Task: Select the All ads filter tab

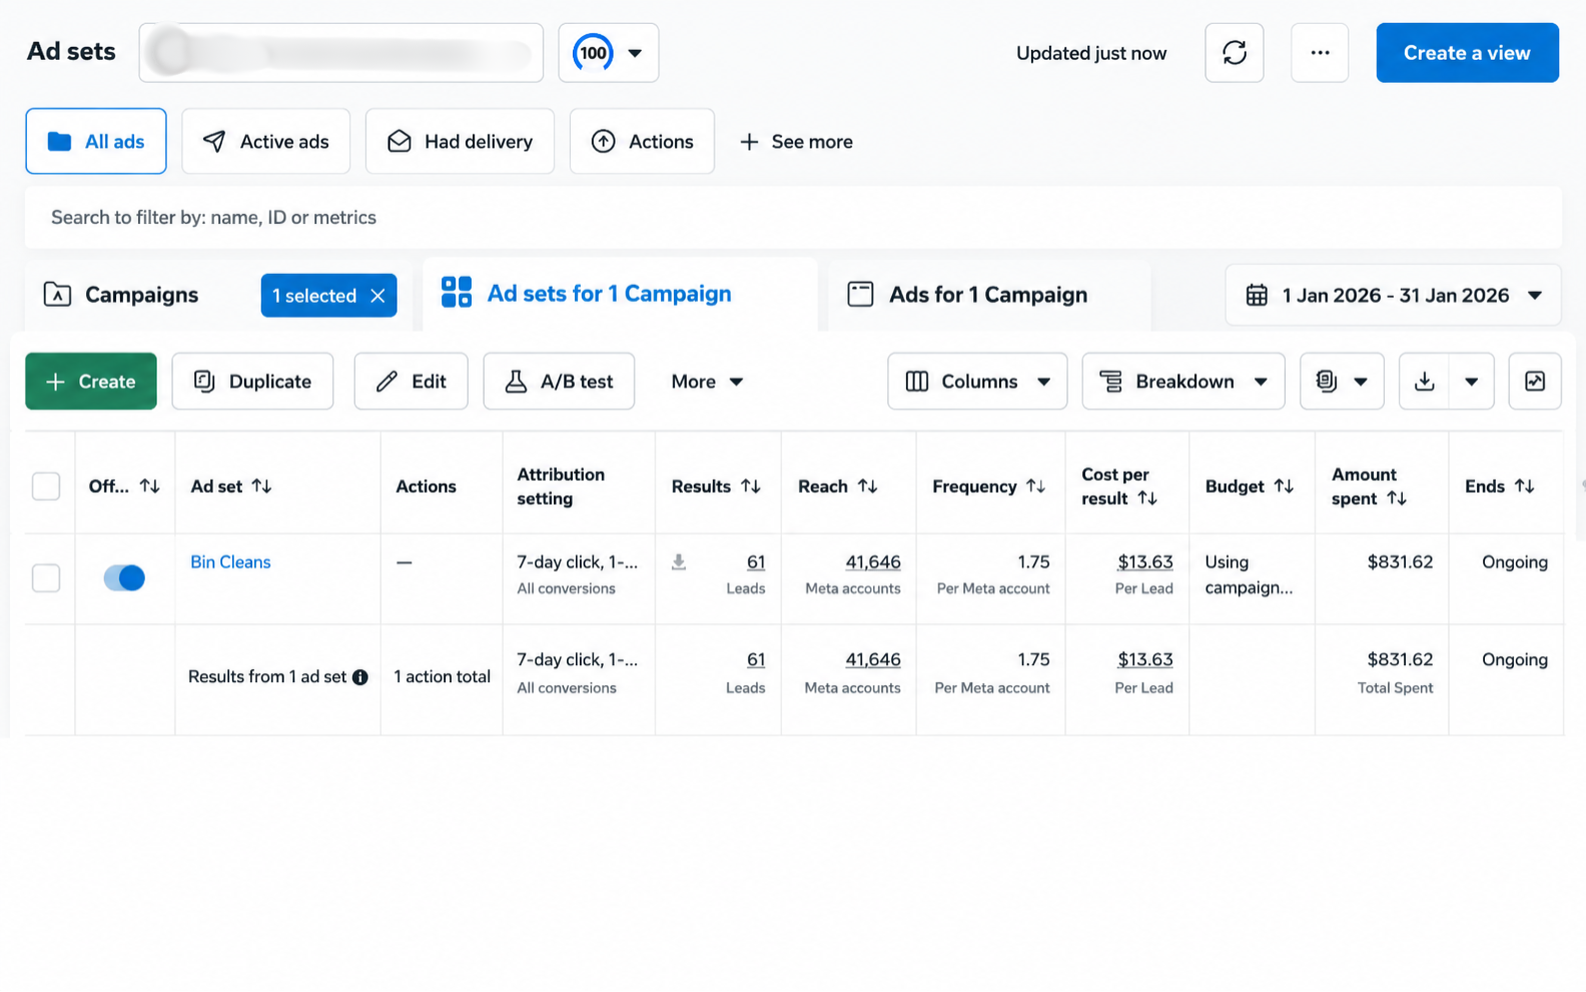Action: tap(96, 141)
